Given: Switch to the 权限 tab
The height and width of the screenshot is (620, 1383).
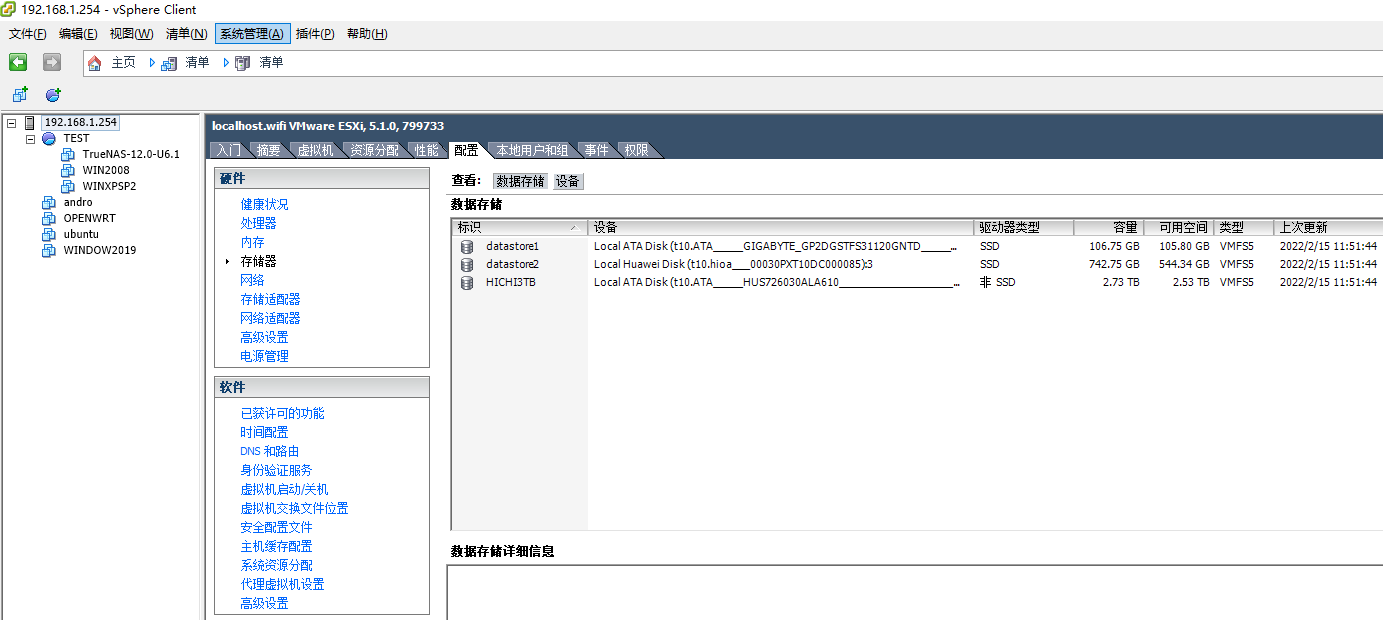Looking at the screenshot, I should click(x=637, y=150).
